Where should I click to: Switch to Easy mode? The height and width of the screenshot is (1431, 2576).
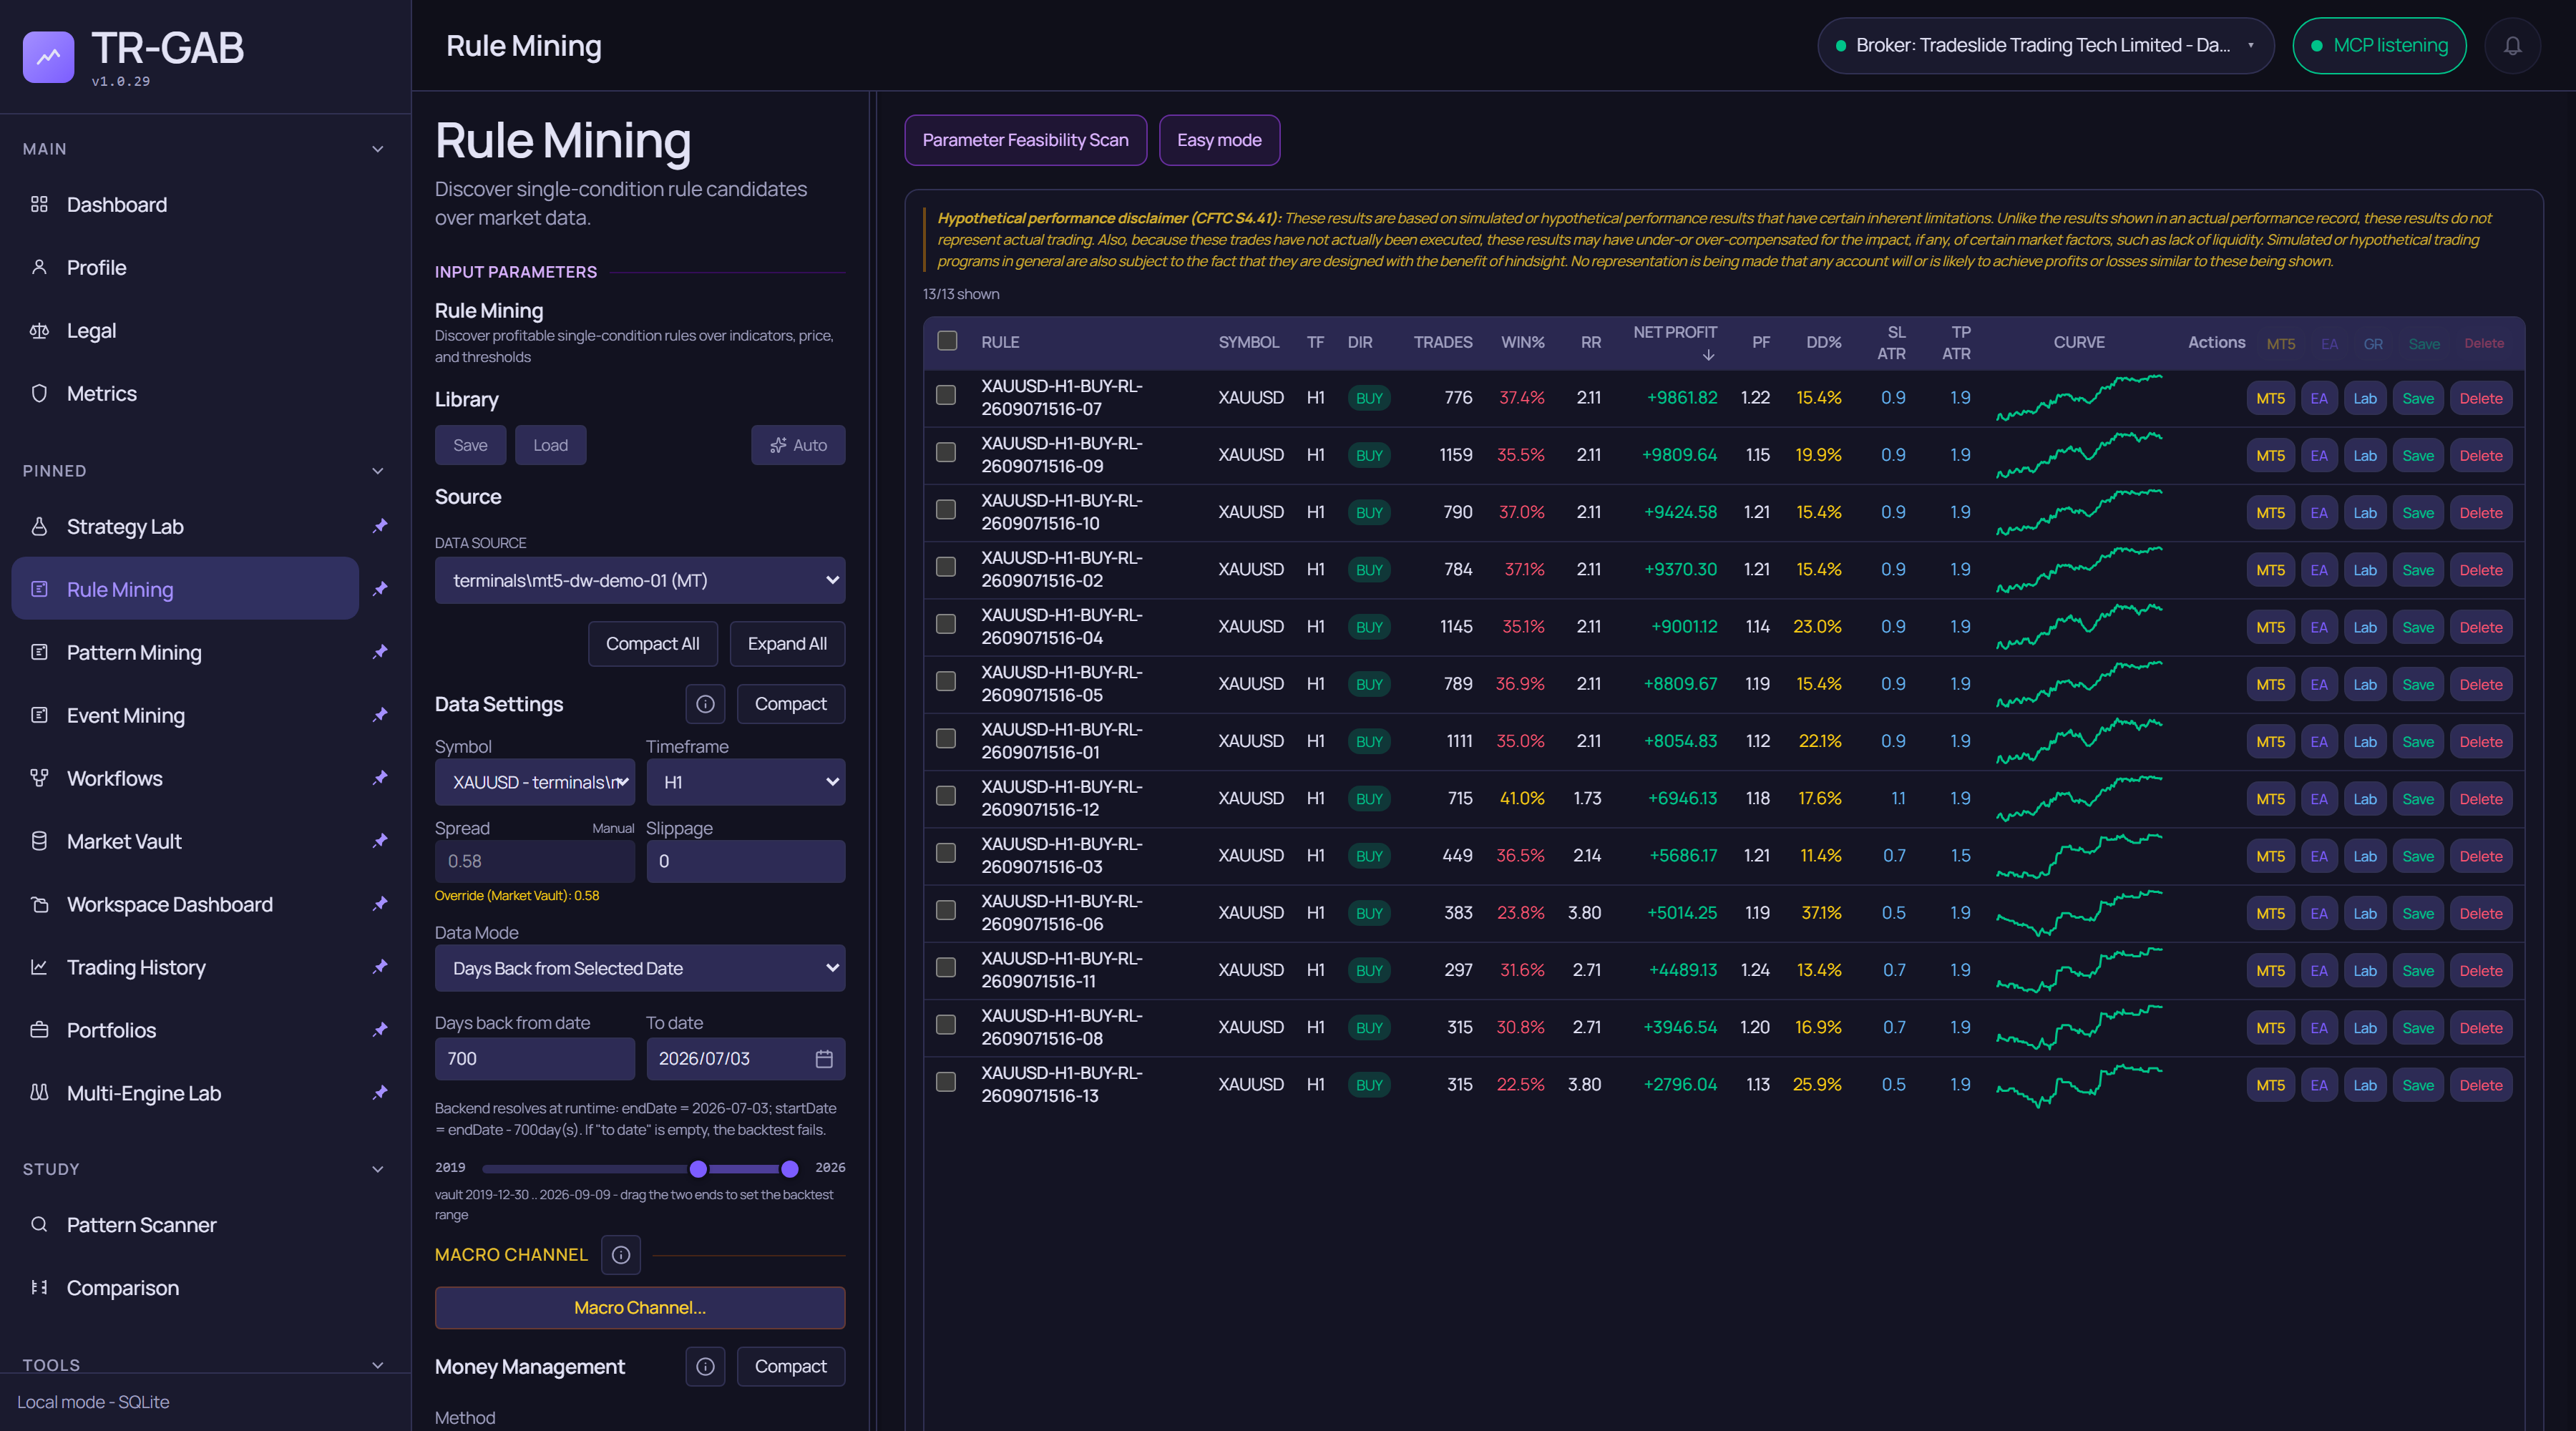(x=1219, y=140)
